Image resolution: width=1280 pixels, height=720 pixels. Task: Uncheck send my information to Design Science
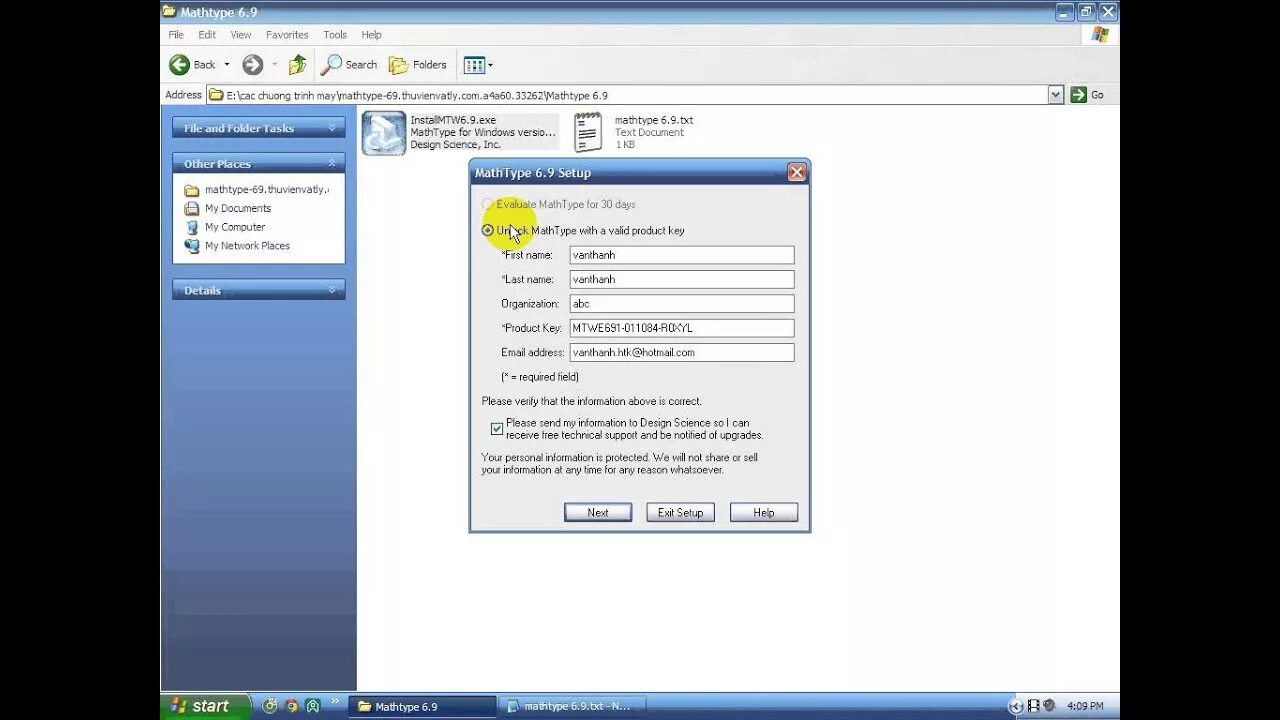click(497, 429)
